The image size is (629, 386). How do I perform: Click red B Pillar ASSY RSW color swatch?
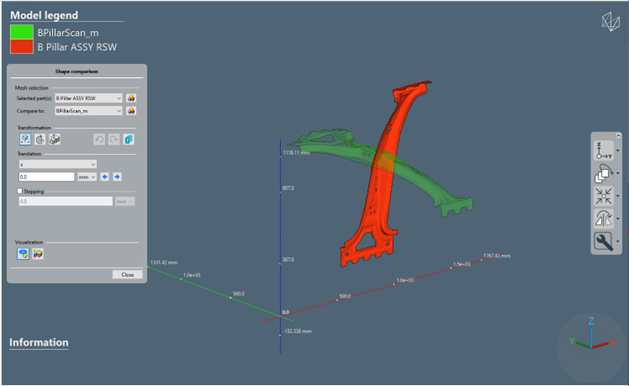(22, 47)
